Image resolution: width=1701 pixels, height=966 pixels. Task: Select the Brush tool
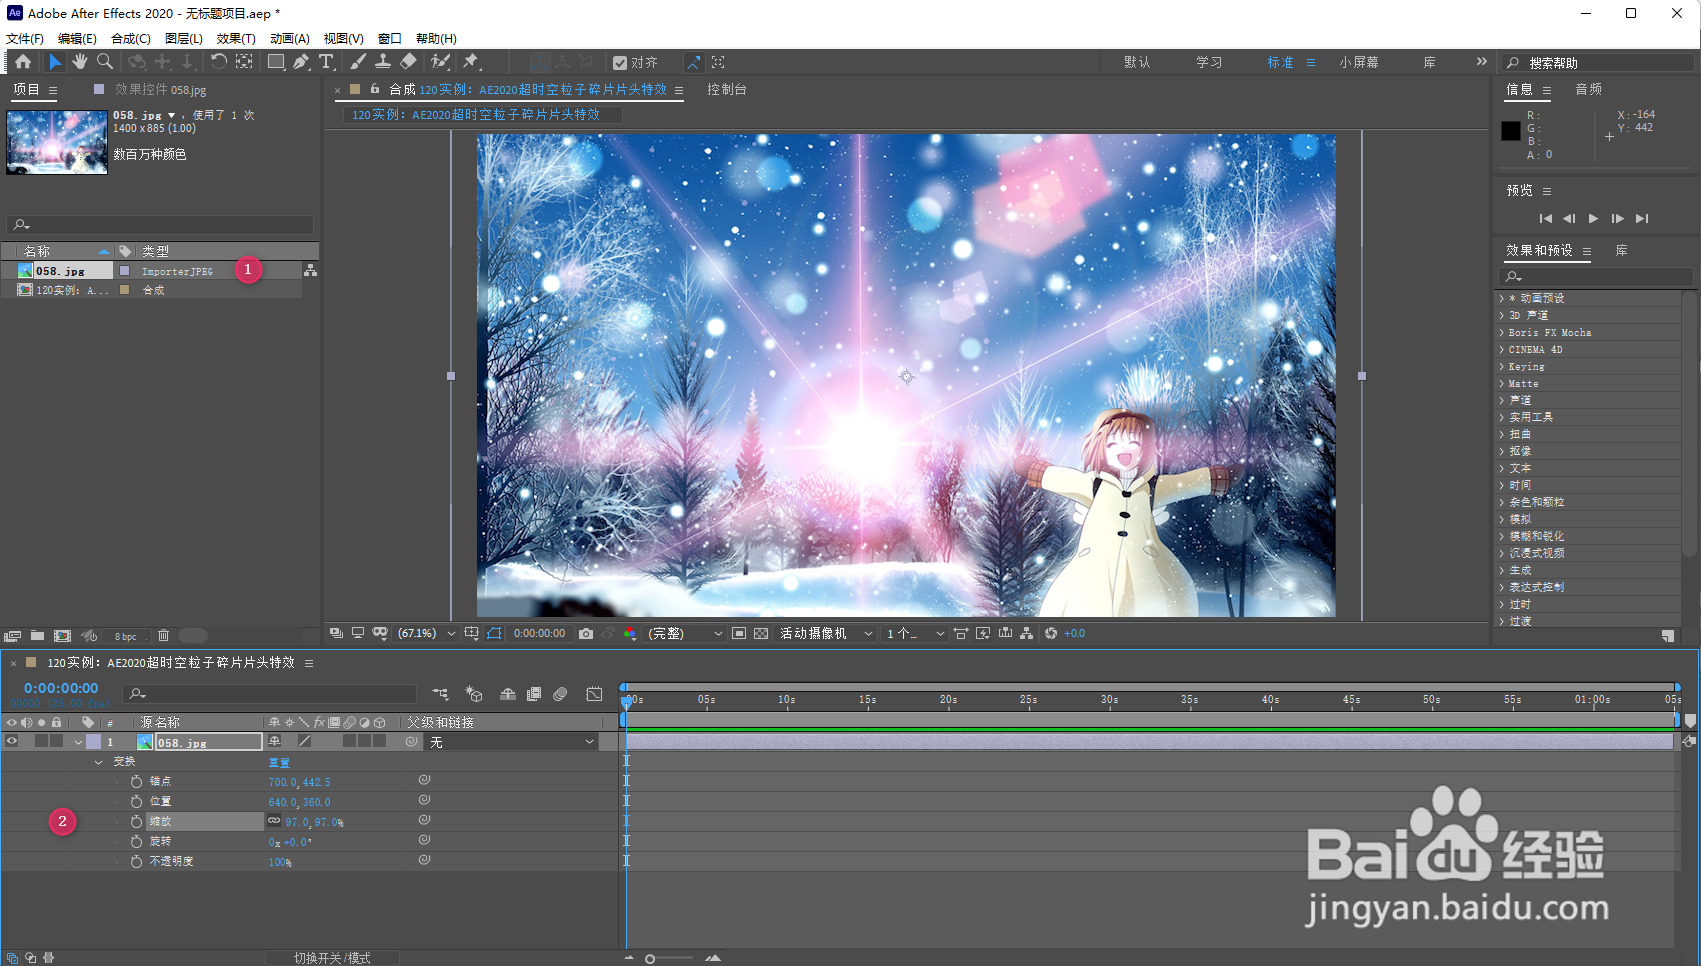358,62
